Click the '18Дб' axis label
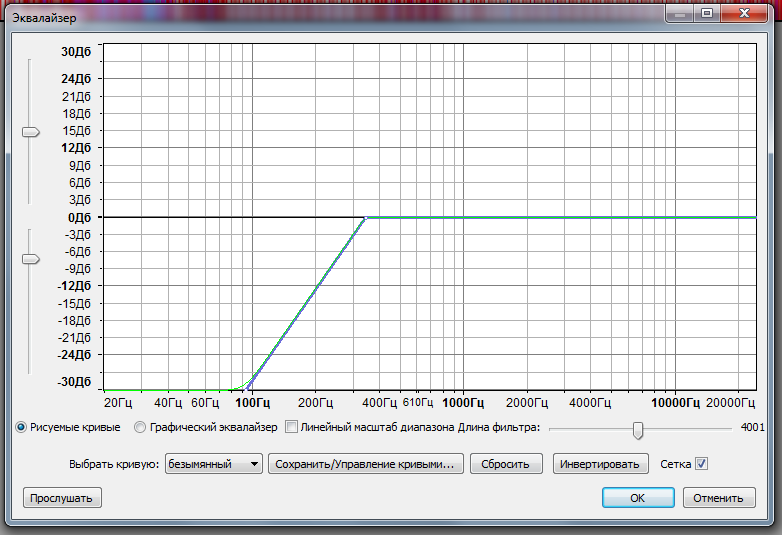This screenshot has height=535, width=782. coord(77,114)
